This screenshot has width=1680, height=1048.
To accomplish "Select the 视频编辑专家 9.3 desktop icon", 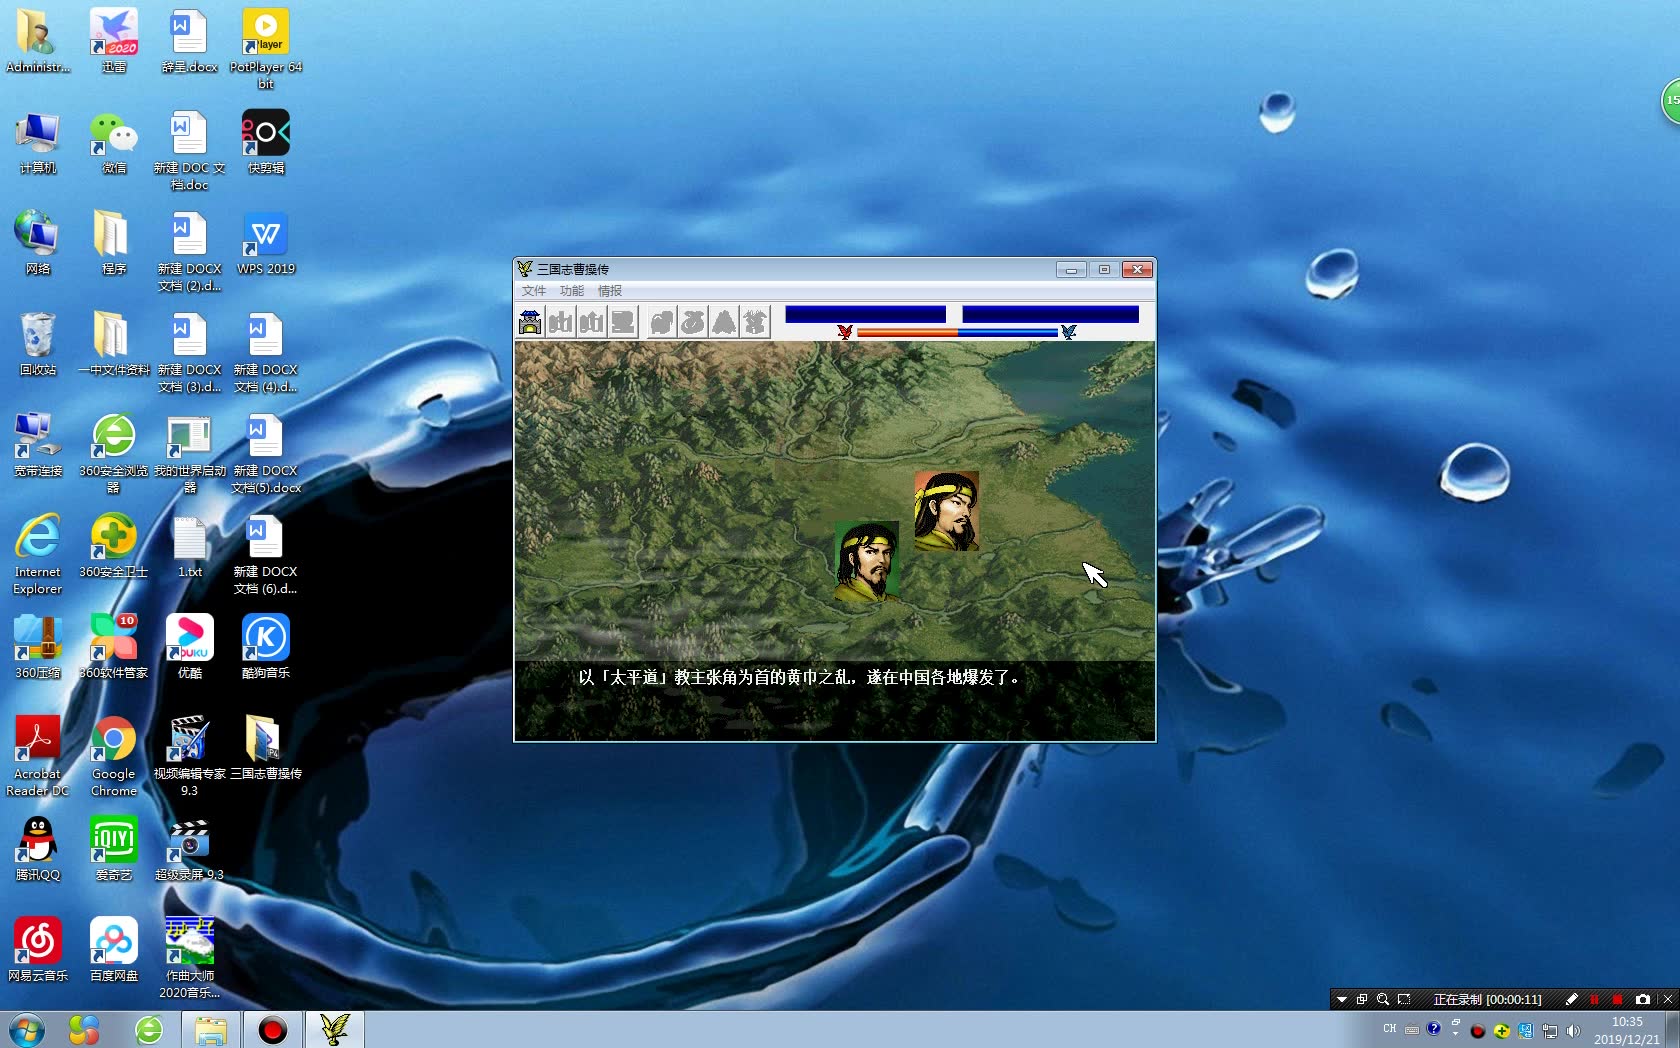I will (x=190, y=756).
